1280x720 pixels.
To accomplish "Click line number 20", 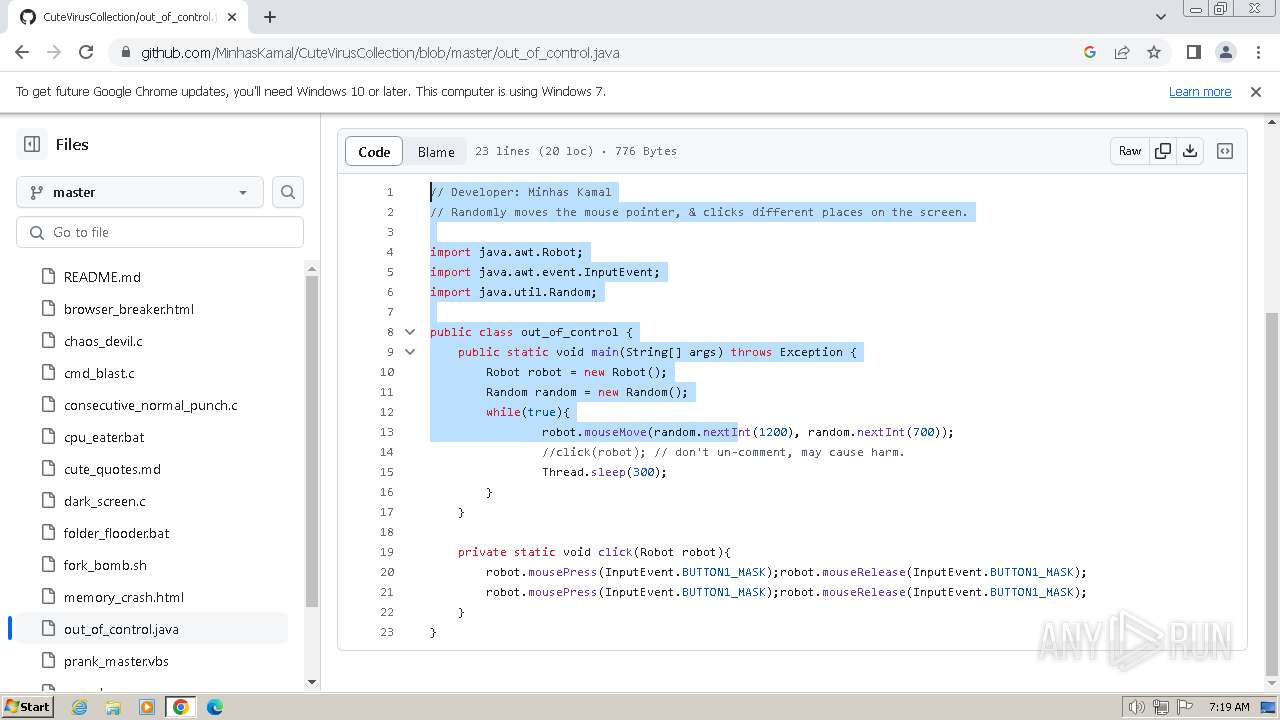I will coord(387,572).
